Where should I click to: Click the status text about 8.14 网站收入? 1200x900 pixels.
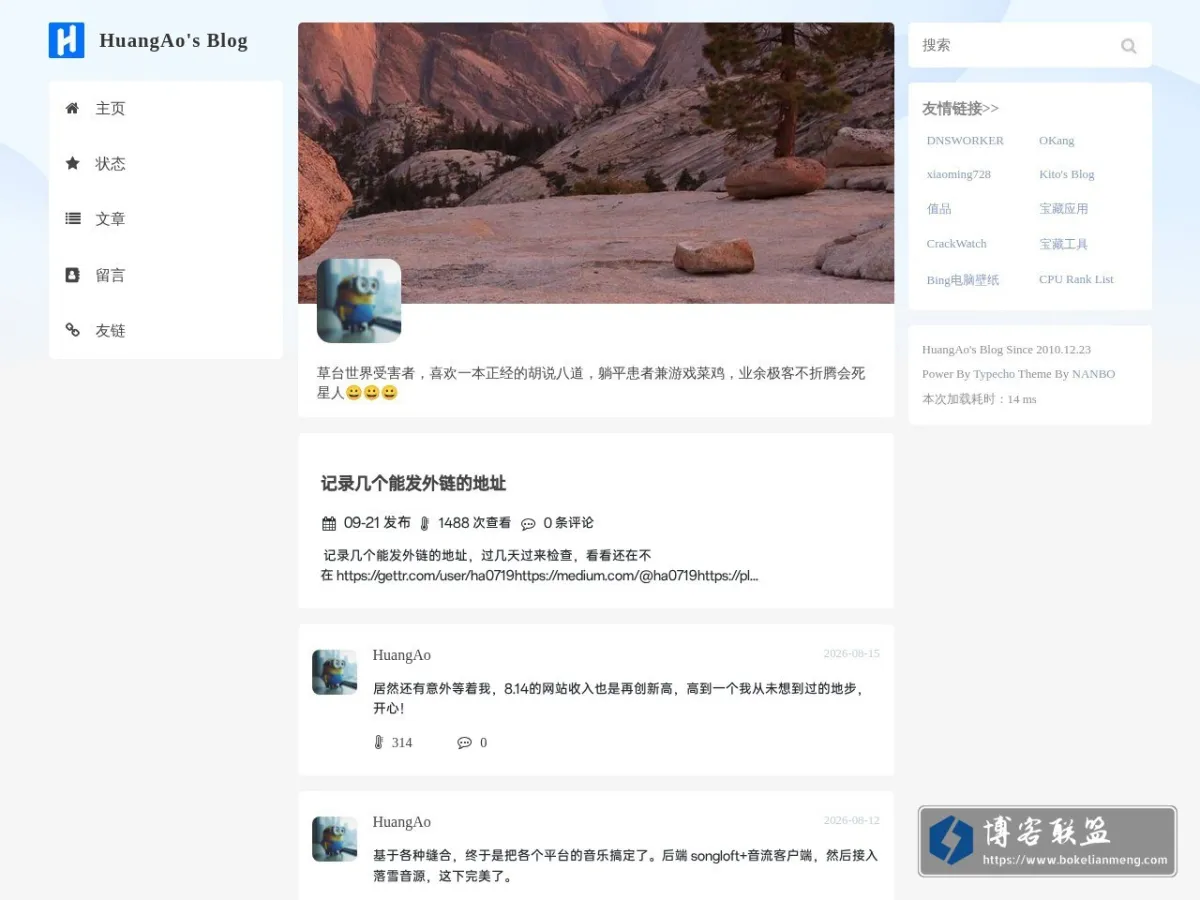coord(618,698)
